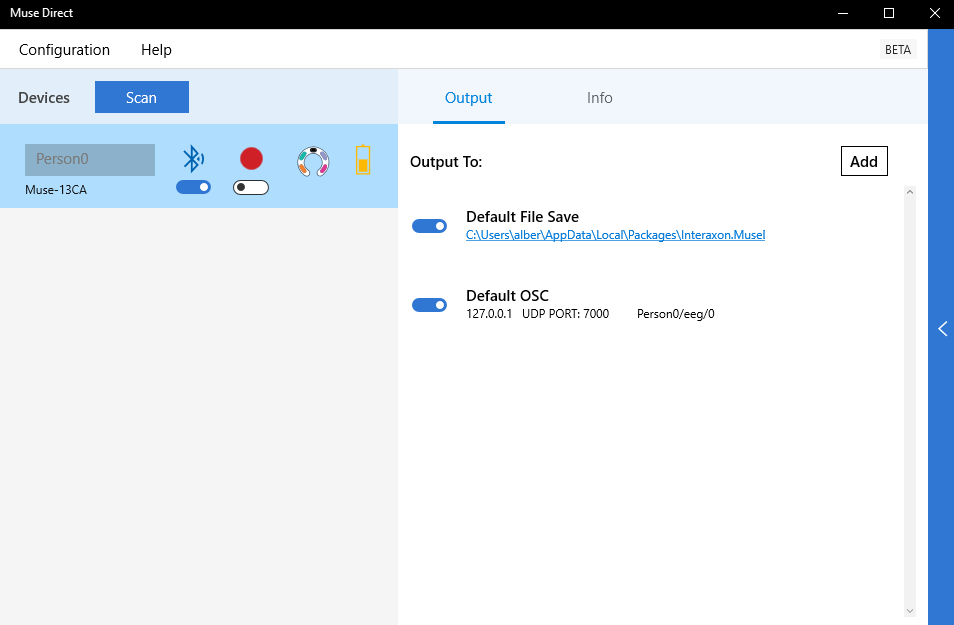Image resolution: width=954 pixels, height=625 pixels.
Task: Click the Person0 name input field
Action: pyautogui.click(x=90, y=159)
